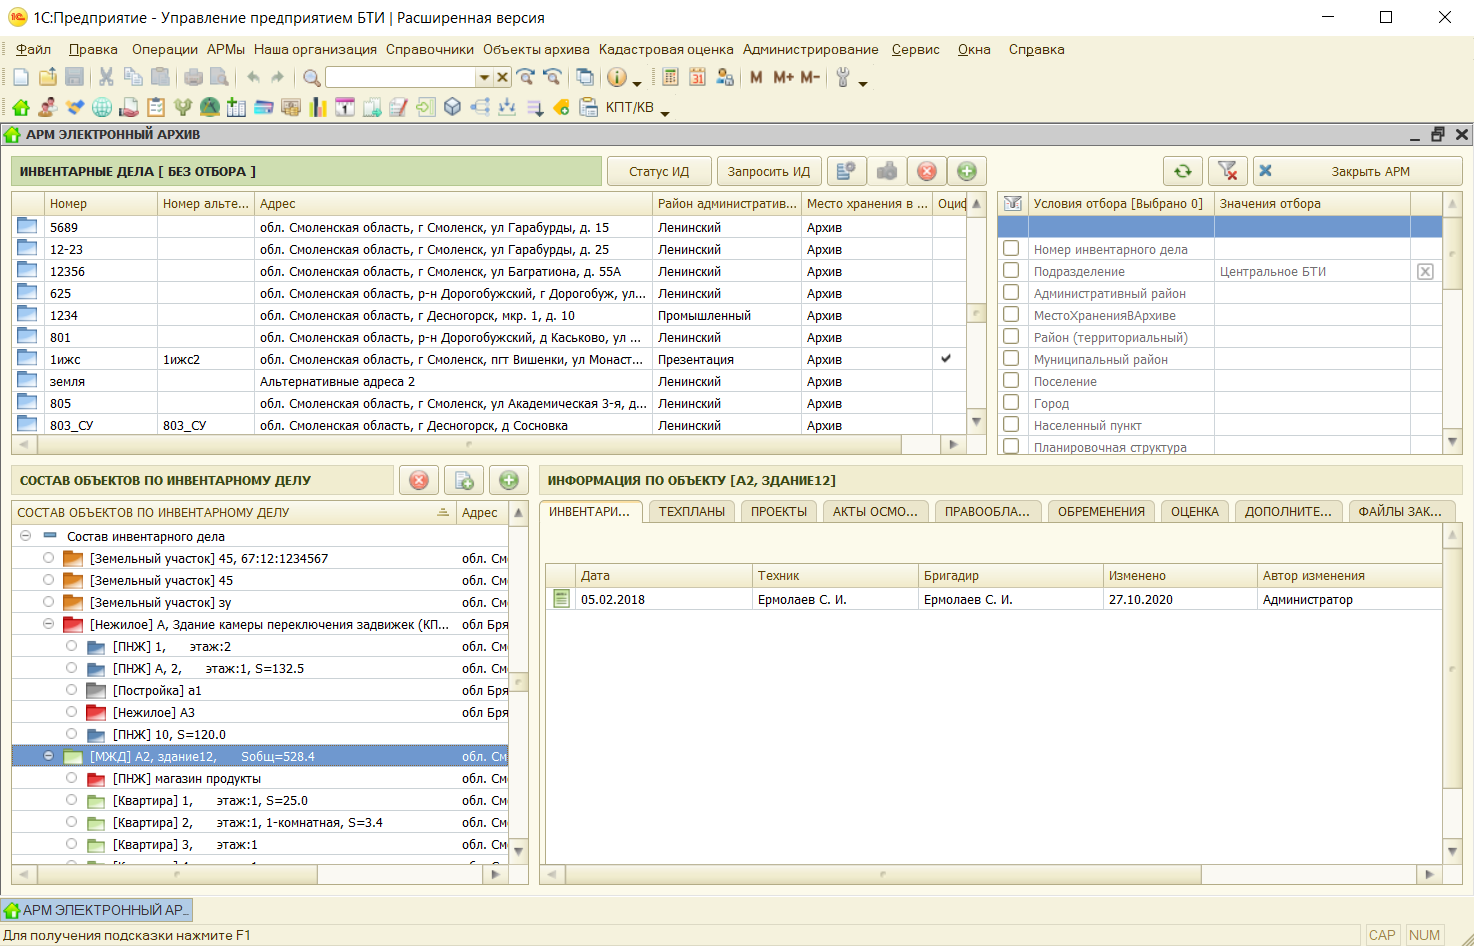
Task: Collapse 'Состав инвентарного дела' tree root
Action: (25, 536)
